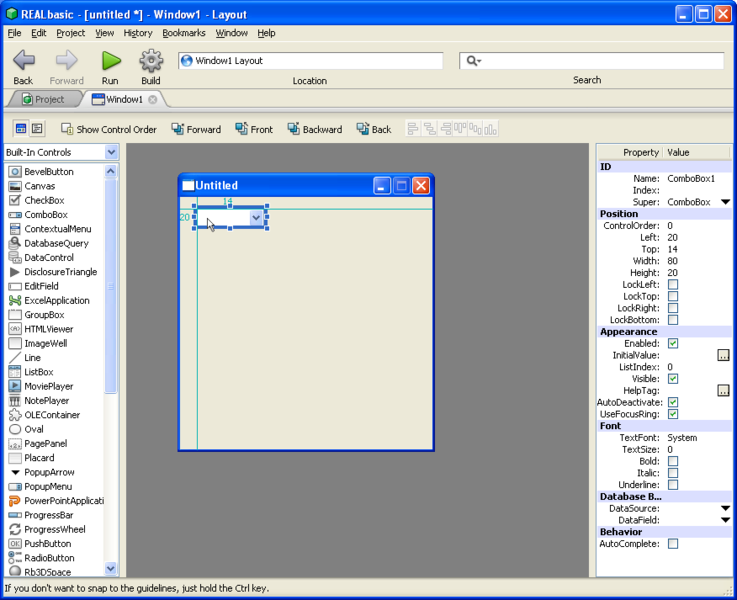
Task: Click InitialValue ellipsis button
Action: 723,355
